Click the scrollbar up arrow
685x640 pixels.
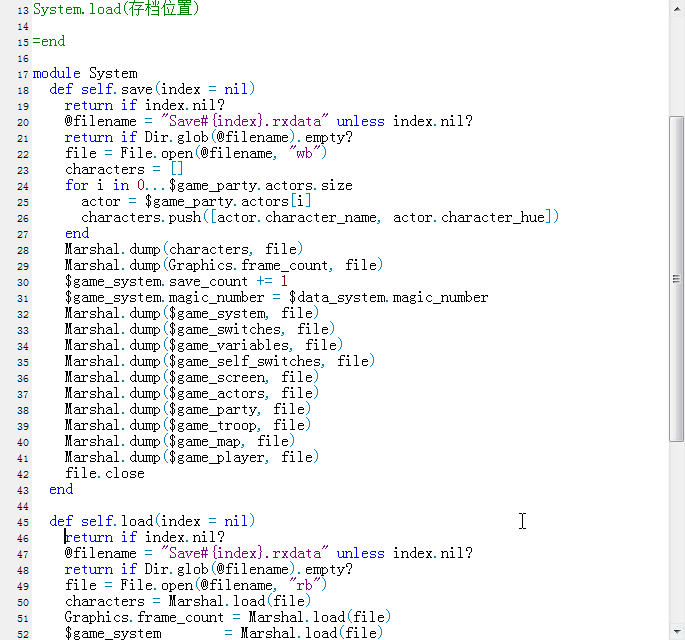click(x=676, y=9)
